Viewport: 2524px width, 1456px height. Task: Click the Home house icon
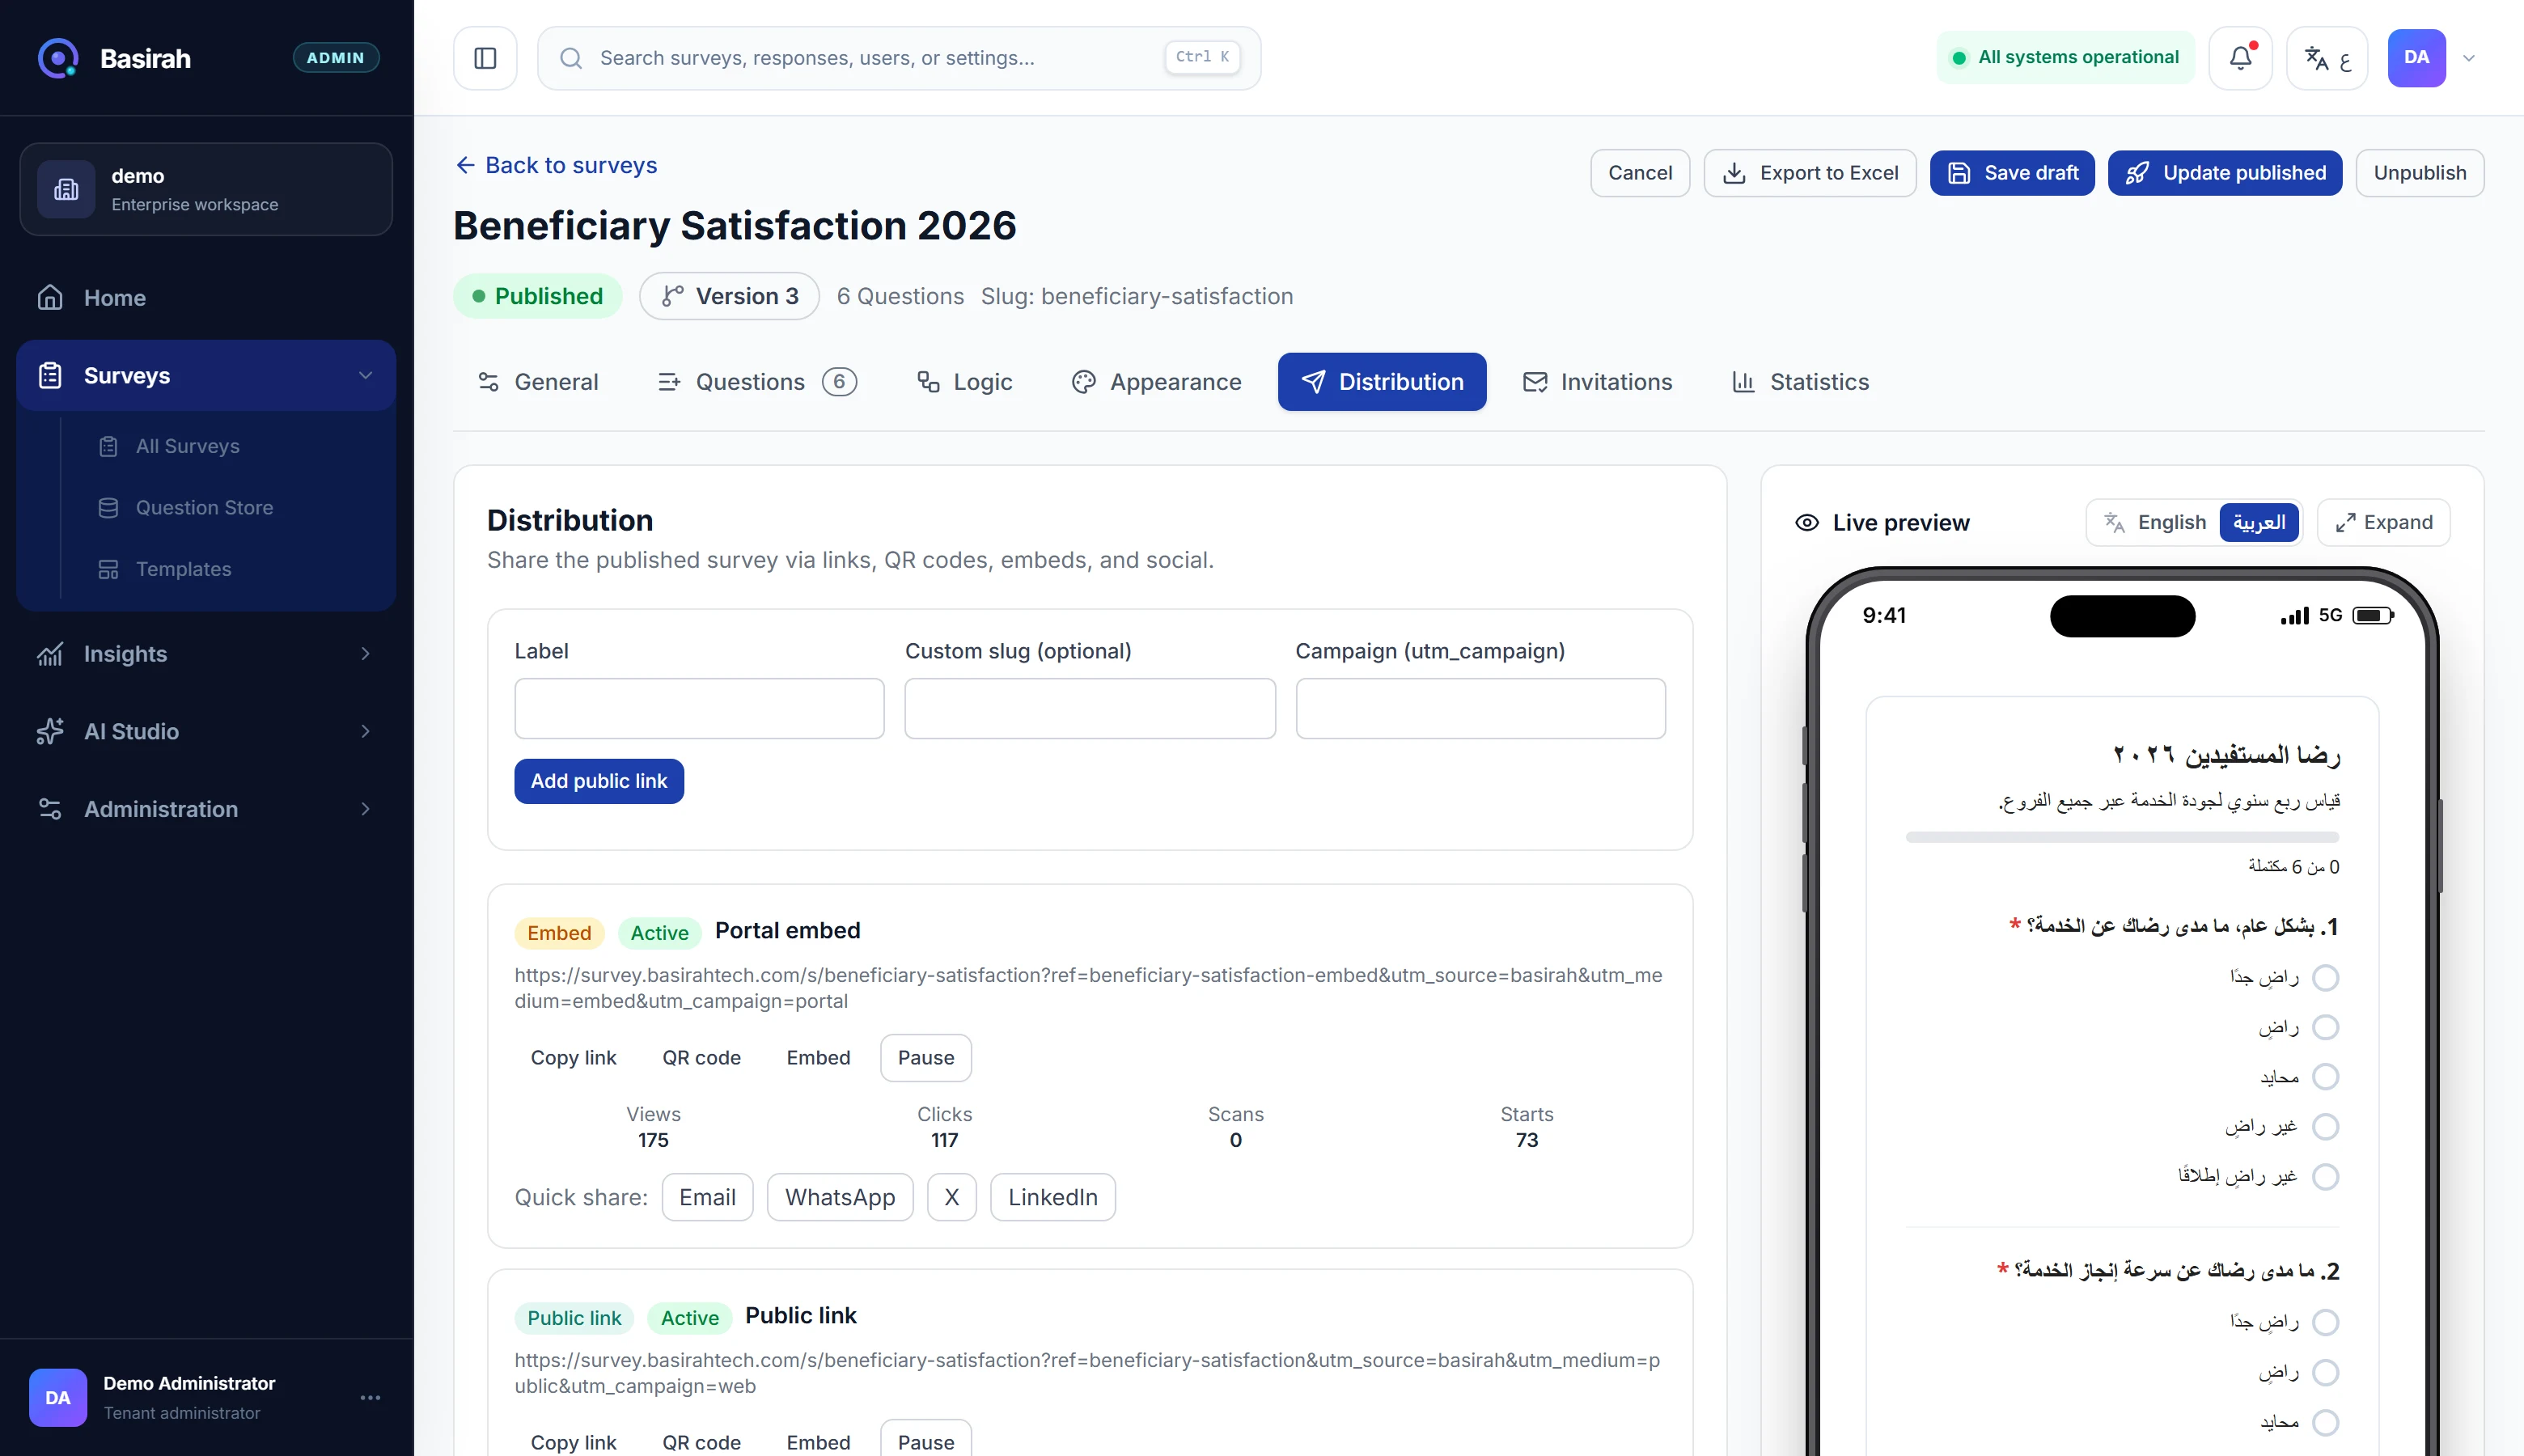50,298
